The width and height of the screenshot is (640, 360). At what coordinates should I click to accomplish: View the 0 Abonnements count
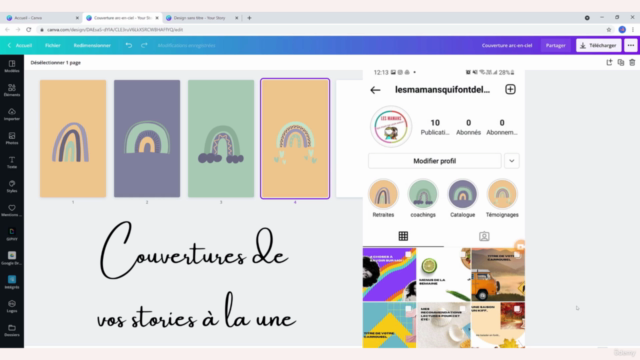(x=502, y=127)
